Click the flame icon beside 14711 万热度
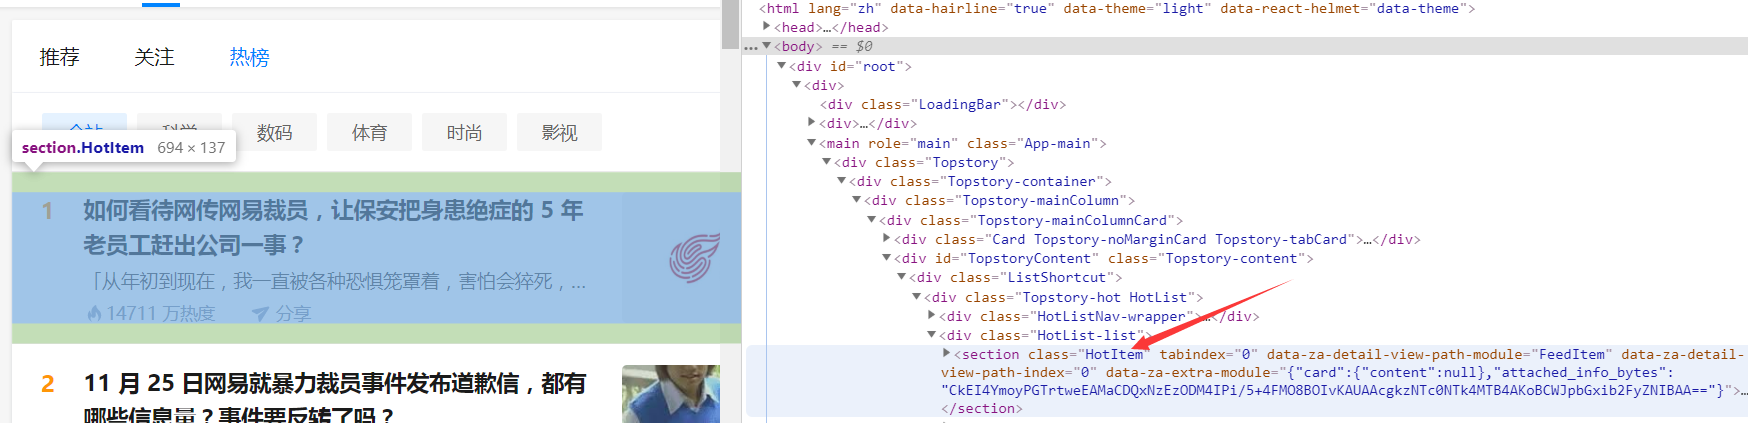Image resolution: width=1748 pixels, height=423 pixels. click(95, 314)
